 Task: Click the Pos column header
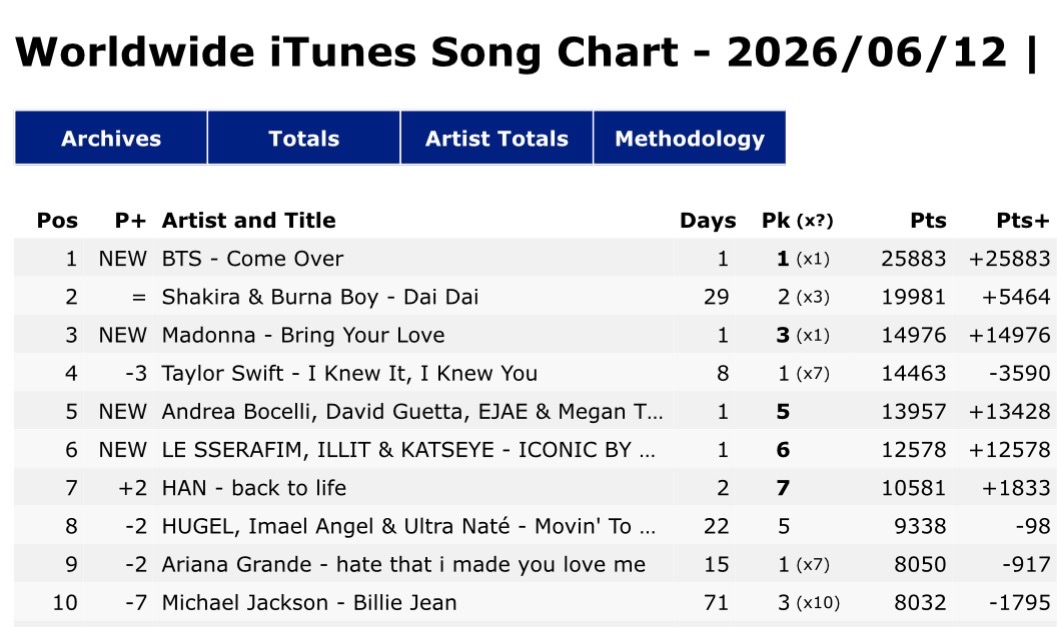click(x=57, y=220)
